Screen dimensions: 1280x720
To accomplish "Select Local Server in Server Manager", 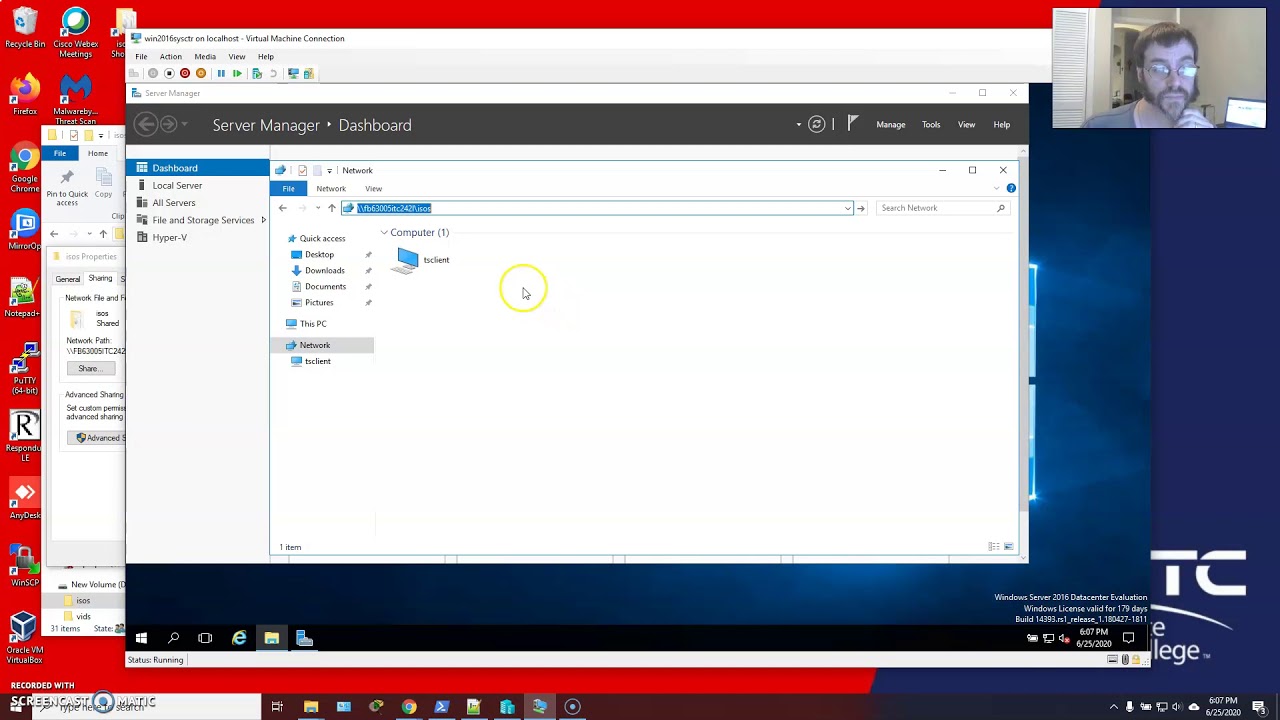I will coord(177,185).
